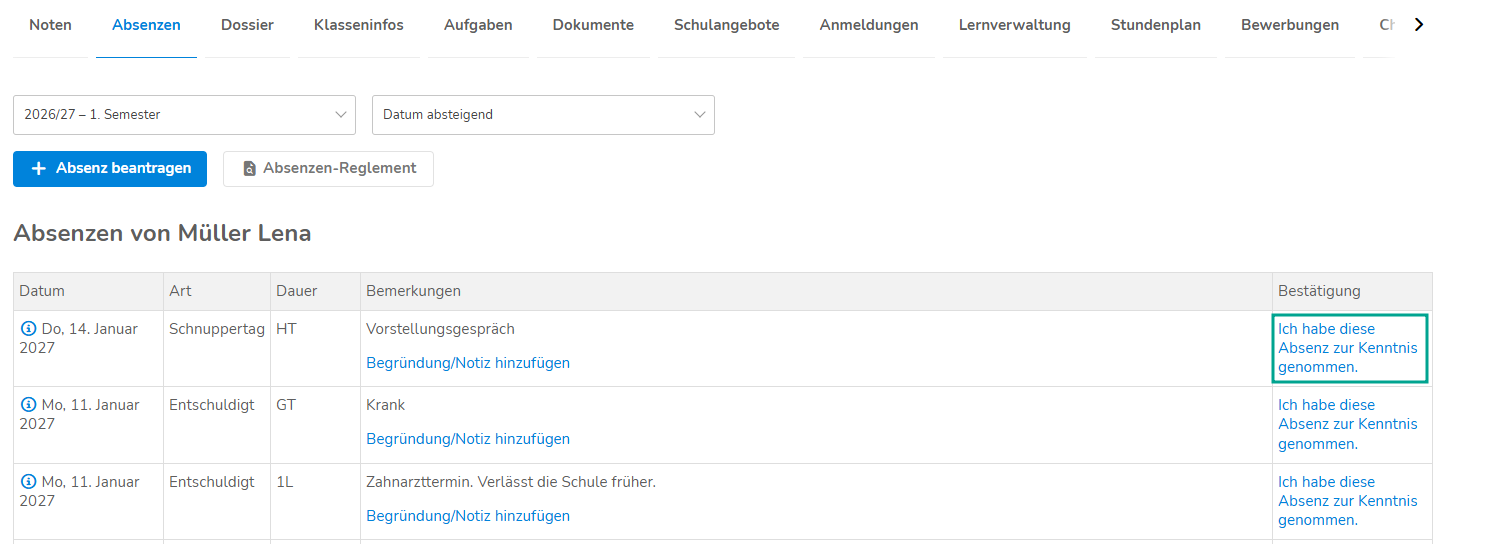Add Begründung/Notiz for the Vorstellungsgespräch absence
1492x544 pixels.
click(468, 363)
